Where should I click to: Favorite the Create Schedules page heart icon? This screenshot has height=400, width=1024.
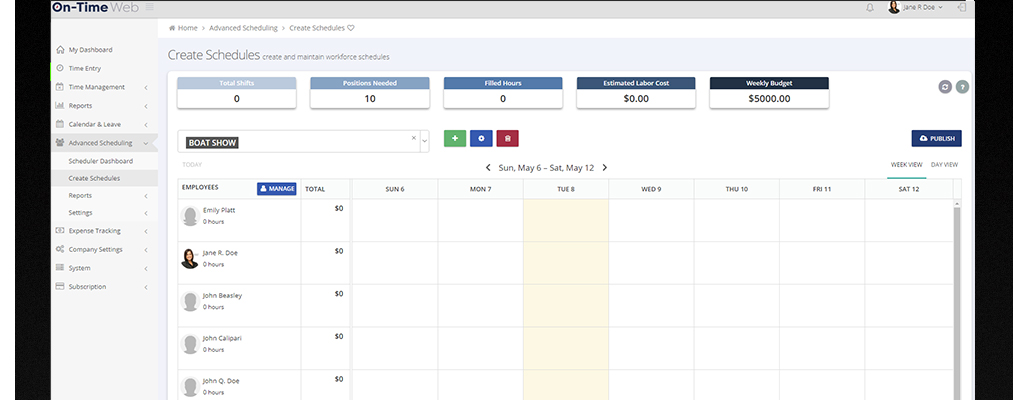point(350,28)
